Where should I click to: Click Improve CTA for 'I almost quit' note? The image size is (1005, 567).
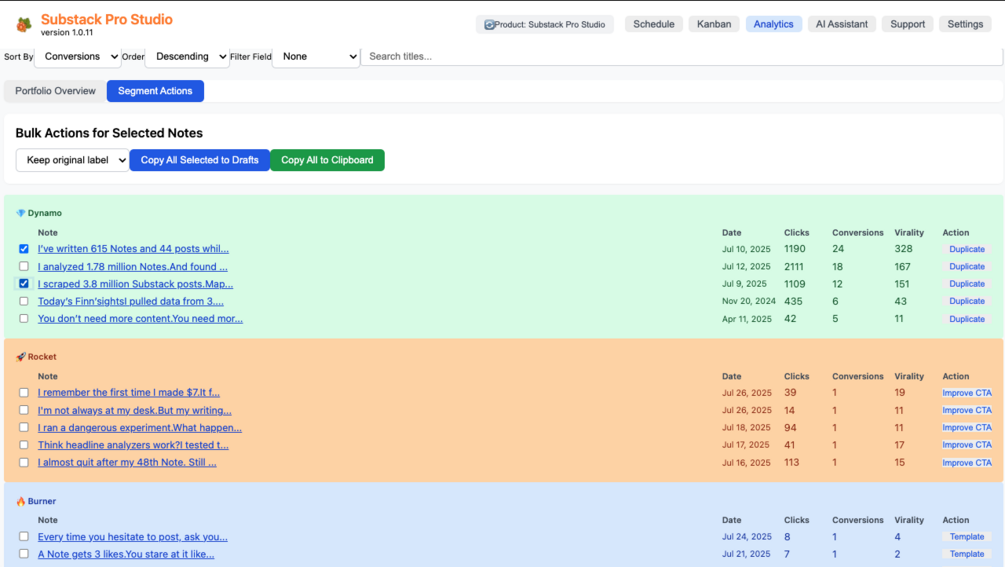pos(967,463)
